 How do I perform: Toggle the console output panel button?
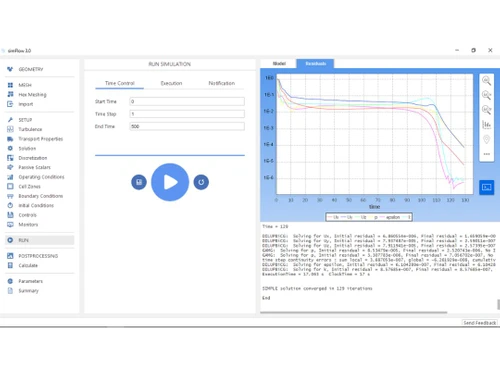click(487, 187)
